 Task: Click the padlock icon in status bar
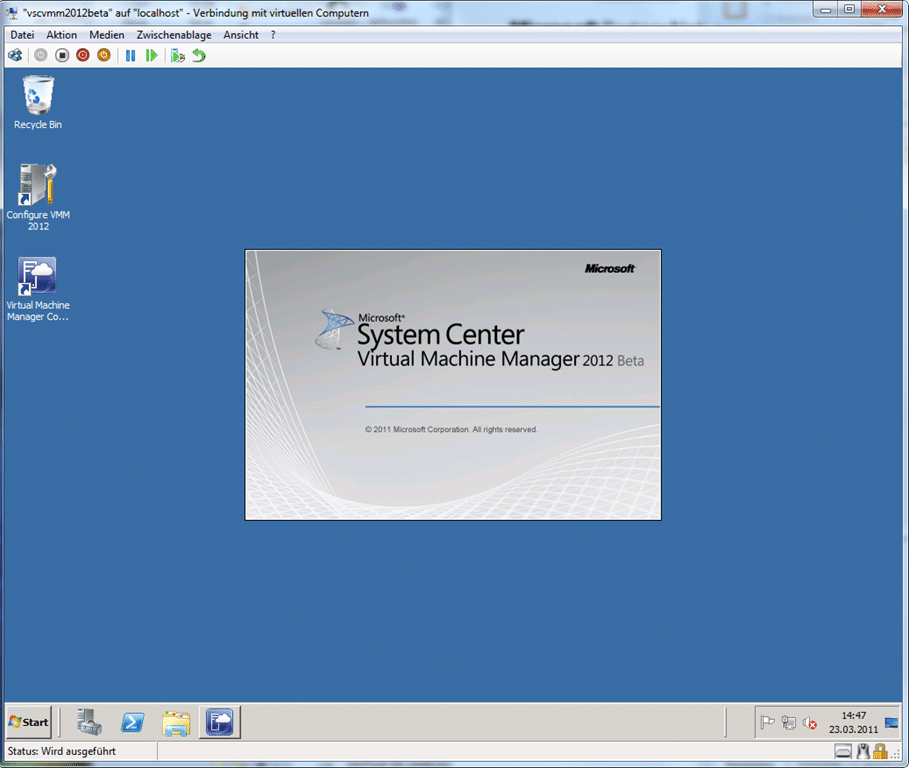pyautogui.click(x=880, y=752)
